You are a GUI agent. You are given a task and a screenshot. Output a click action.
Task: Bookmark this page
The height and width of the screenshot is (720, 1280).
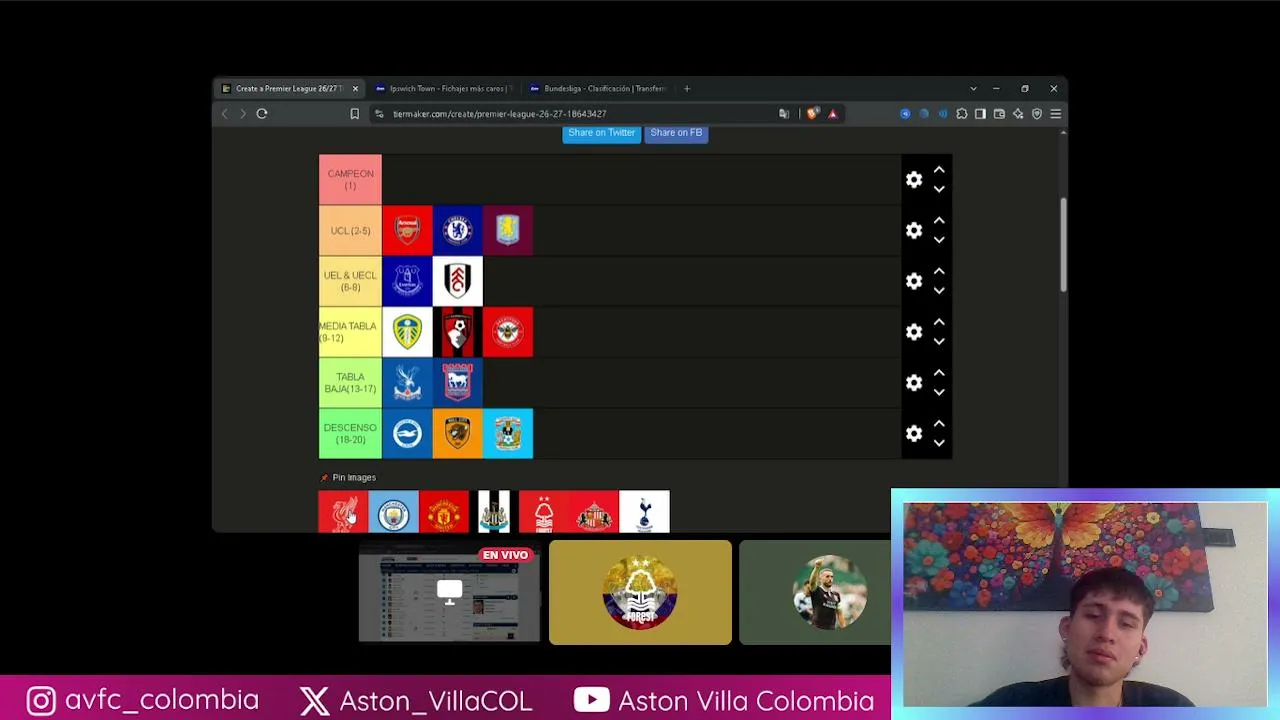pos(354,114)
